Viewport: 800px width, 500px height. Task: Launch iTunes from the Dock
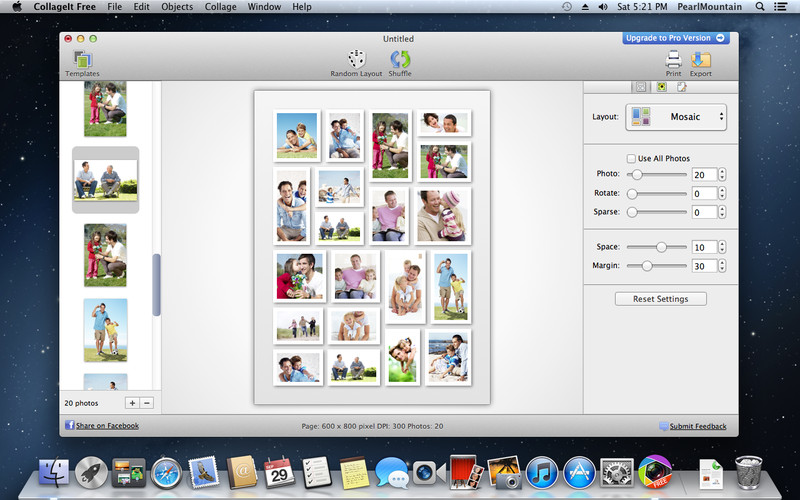click(542, 472)
